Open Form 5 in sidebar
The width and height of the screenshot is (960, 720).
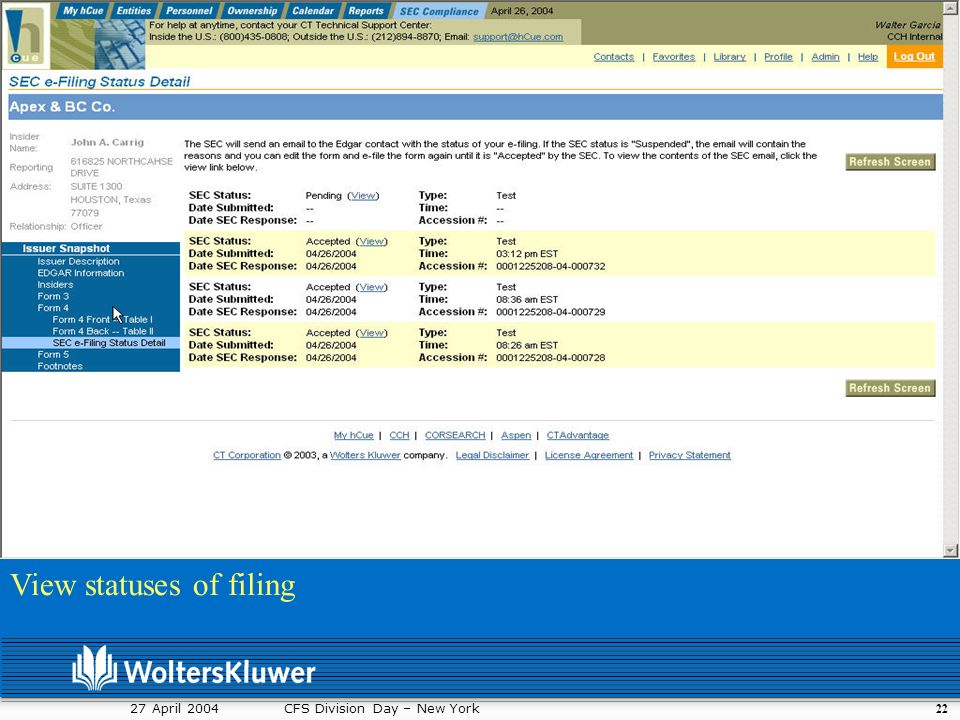(x=53, y=354)
